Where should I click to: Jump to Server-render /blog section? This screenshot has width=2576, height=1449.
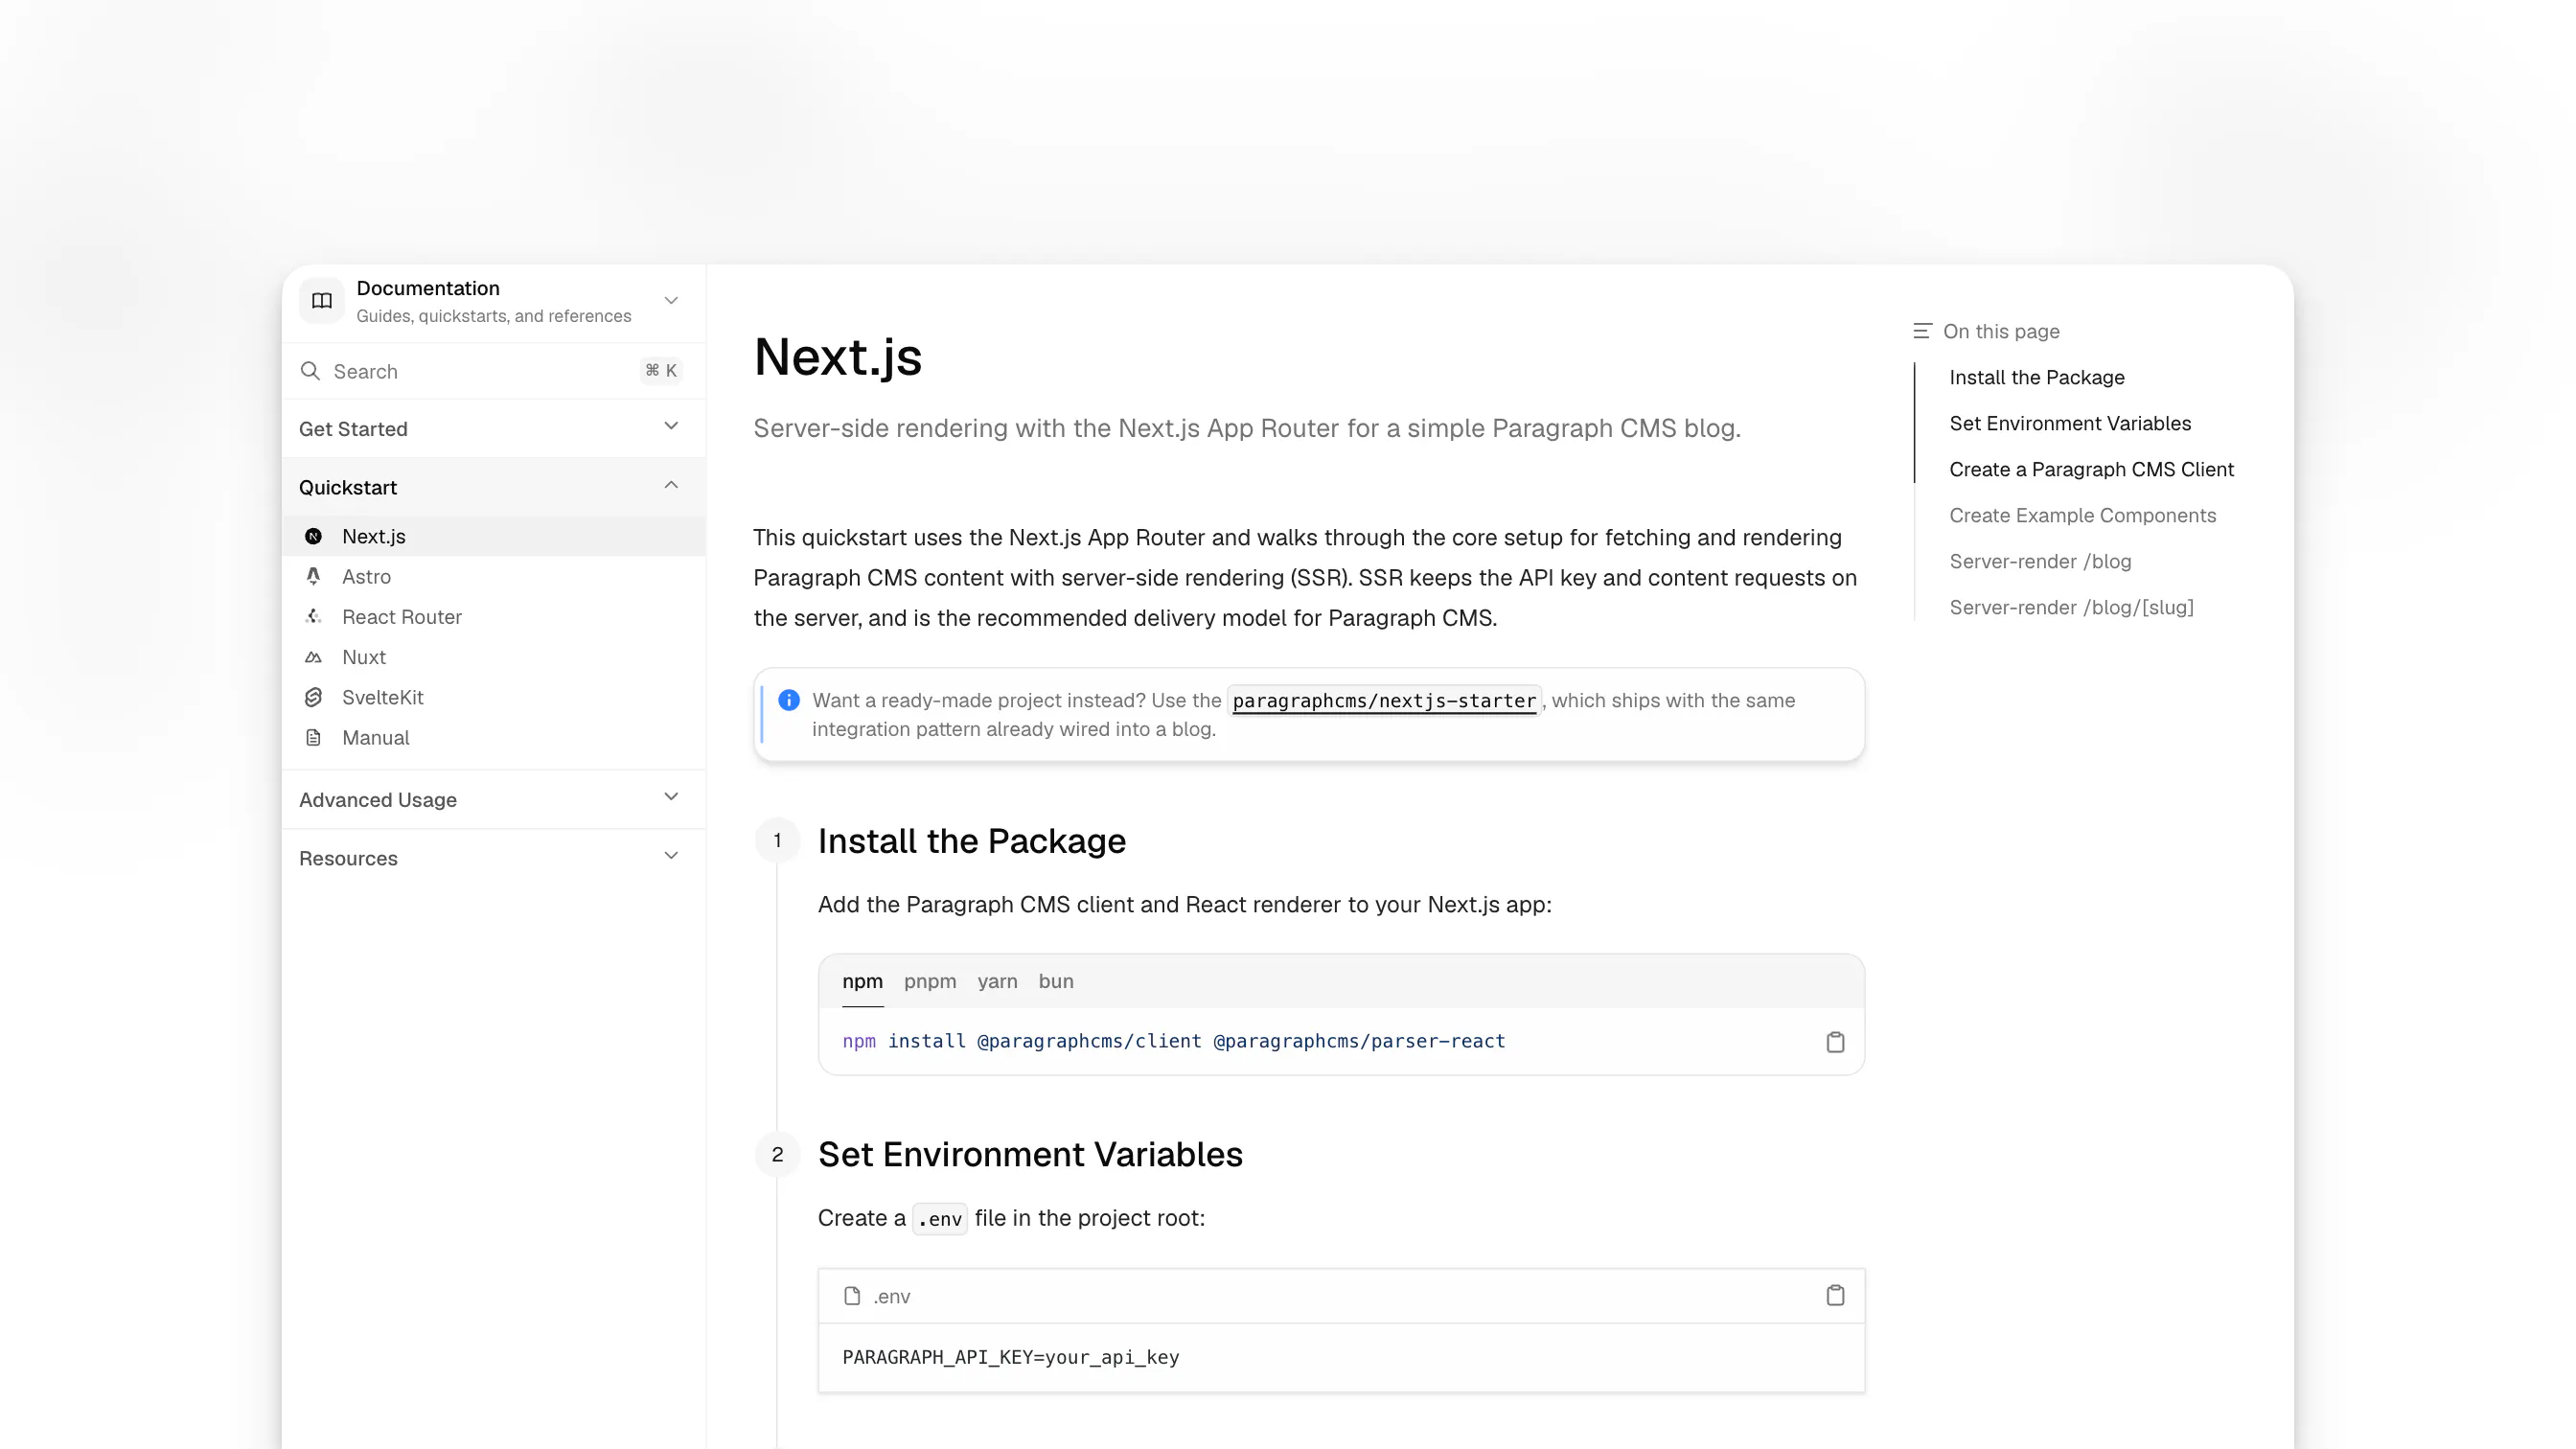(x=2040, y=562)
